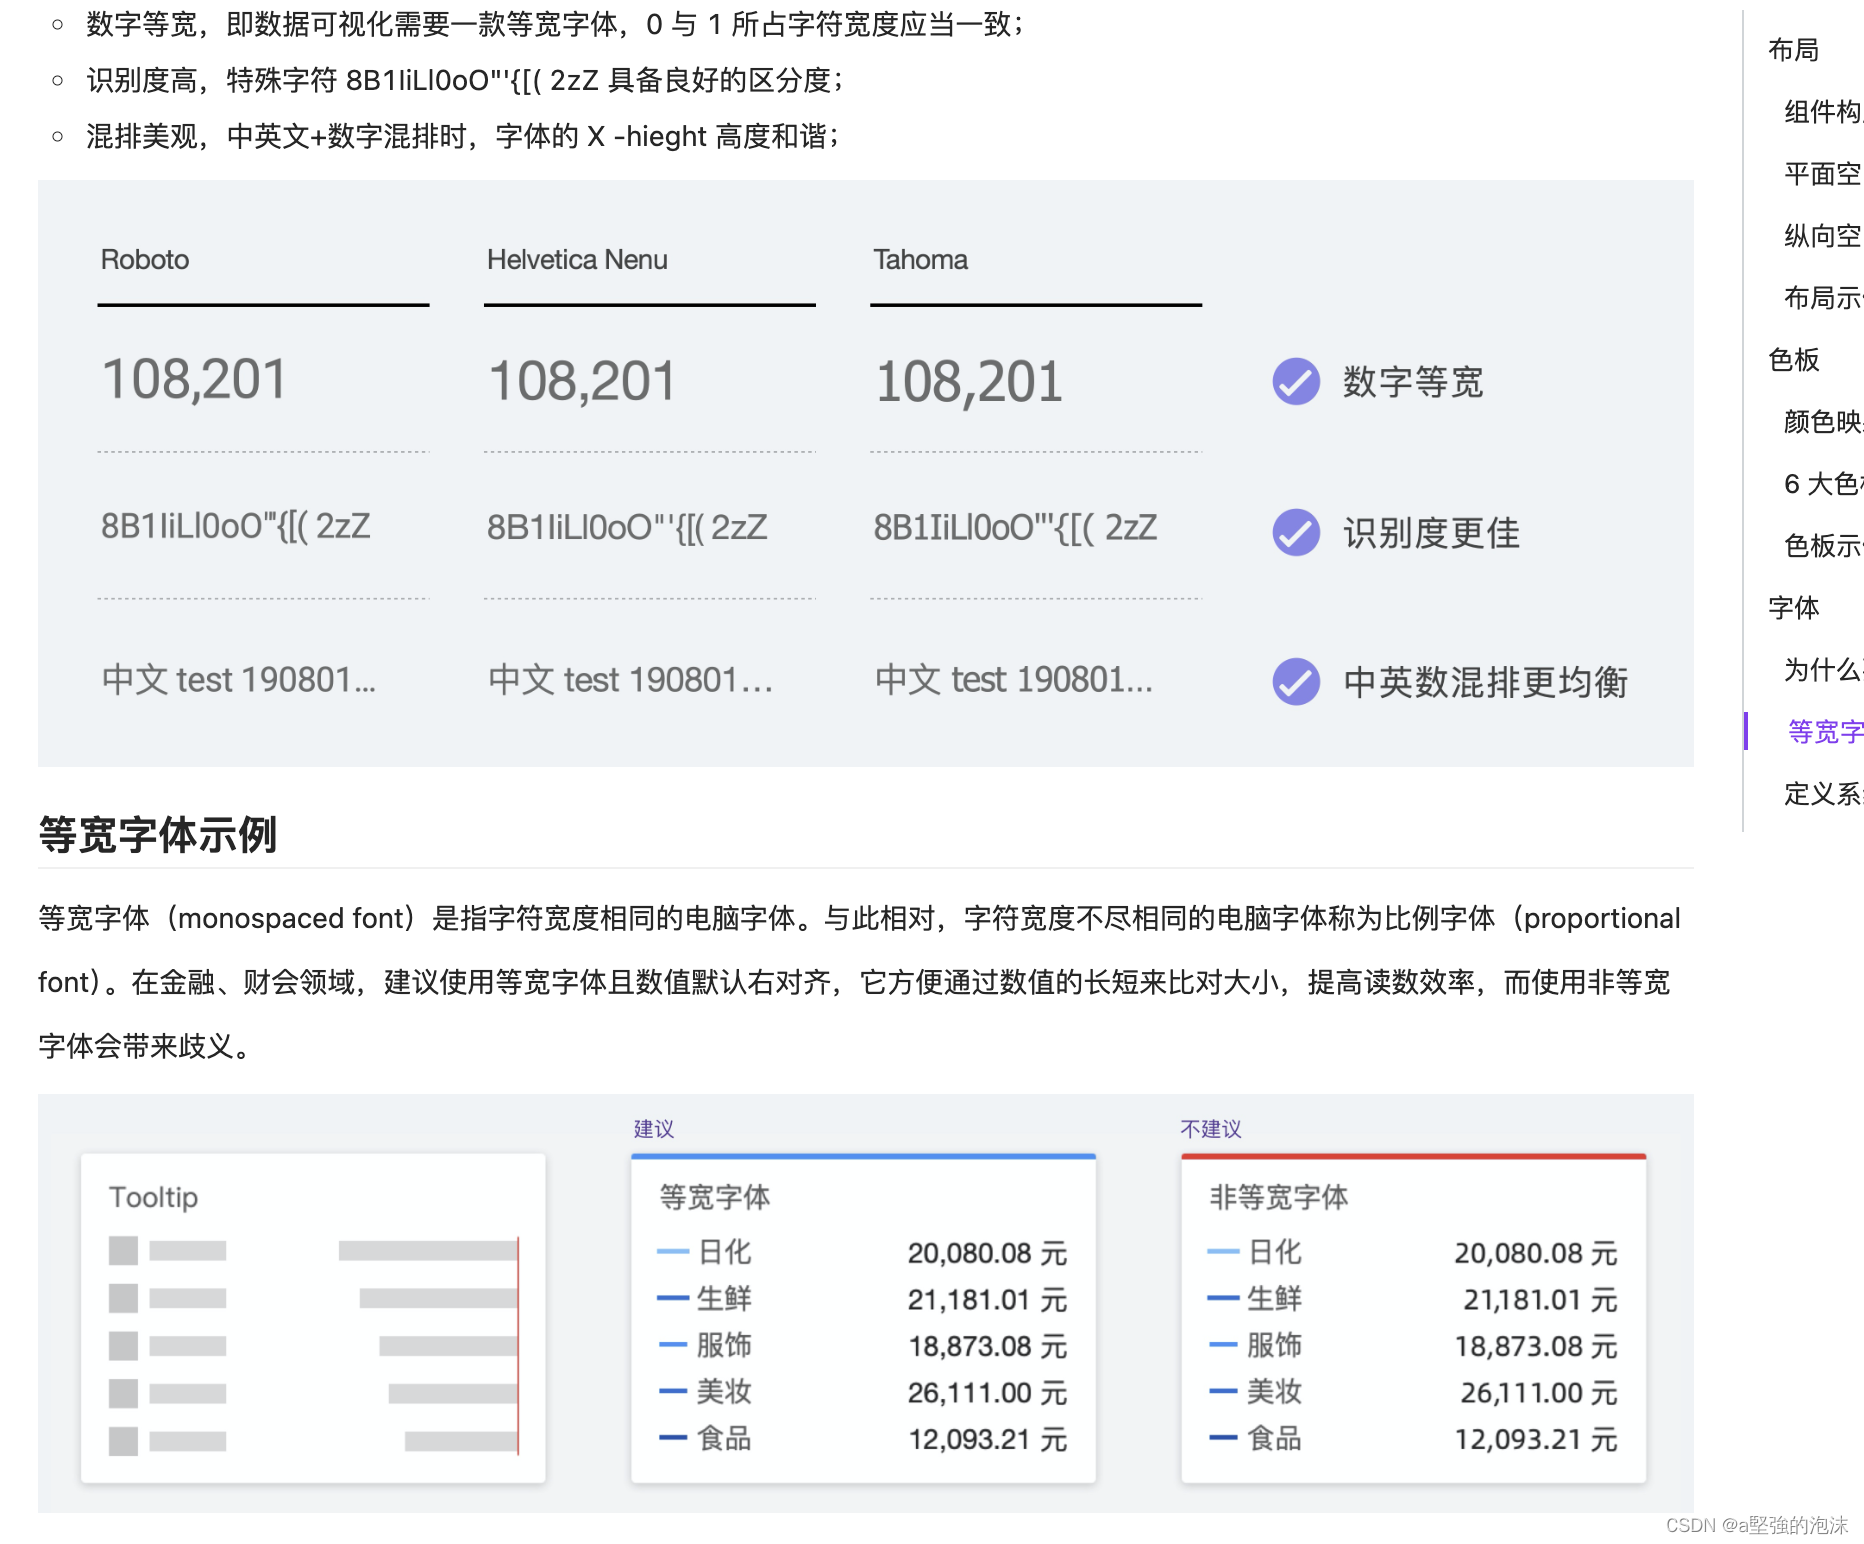Click the 数字等宽 label

point(1413,382)
